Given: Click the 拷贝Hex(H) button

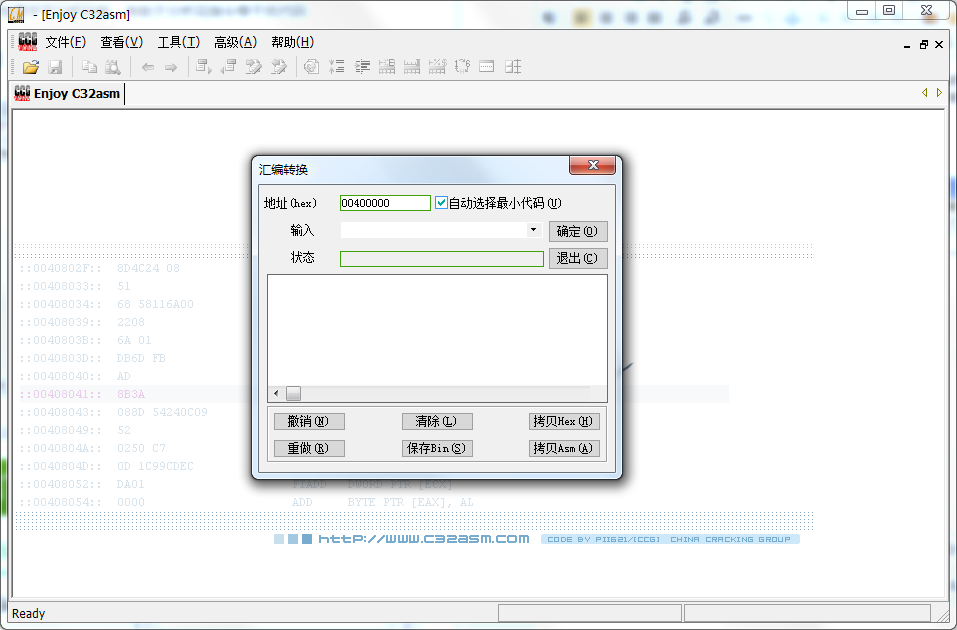Looking at the screenshot, I should click(x=562, y=422).
